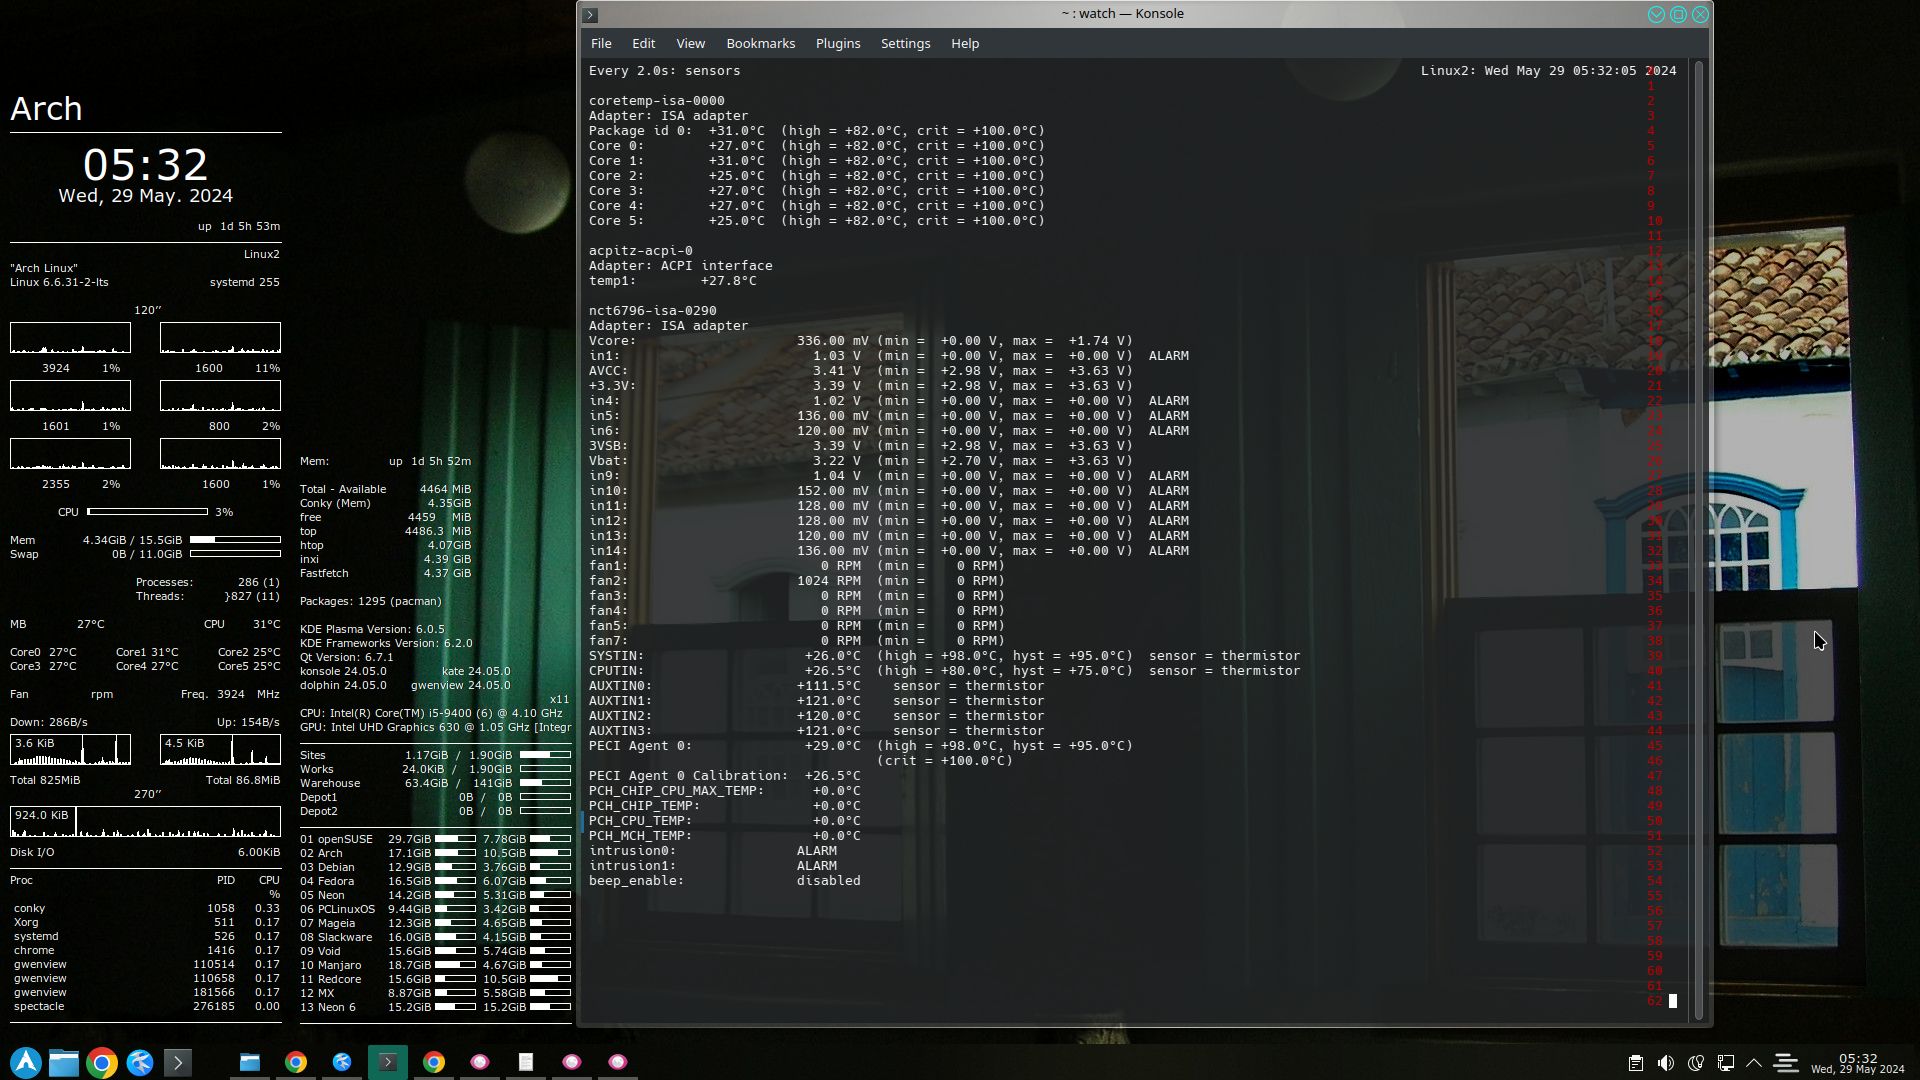Screen dimensions: 1920x1080
Task: Click the Konsole title bar text
Action: click(1122, 13)
